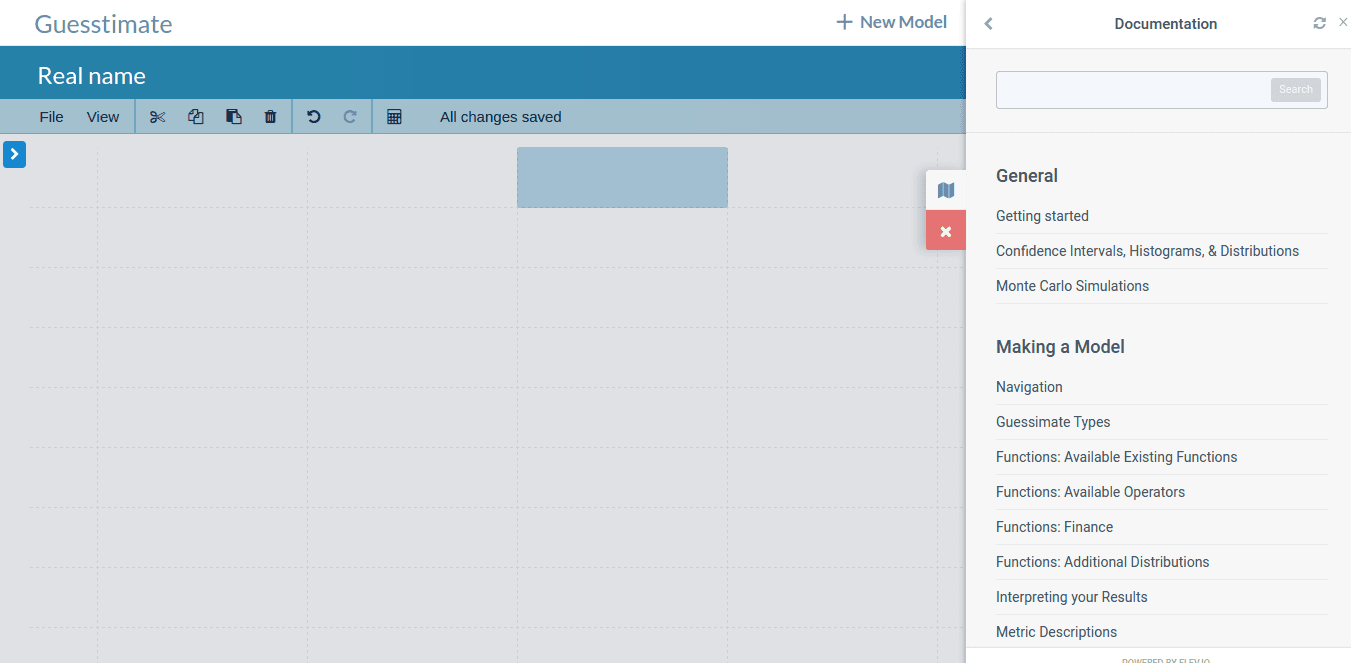Open the File menu
1351x663 pixels.
51,117
